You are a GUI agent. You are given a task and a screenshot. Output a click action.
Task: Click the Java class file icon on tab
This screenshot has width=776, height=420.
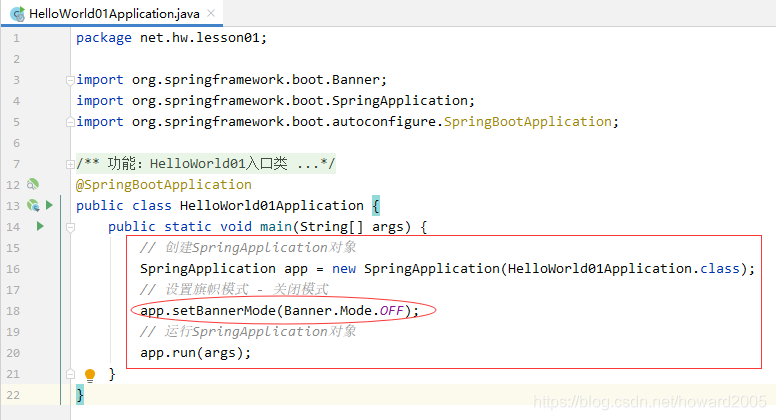pos(17,14)
